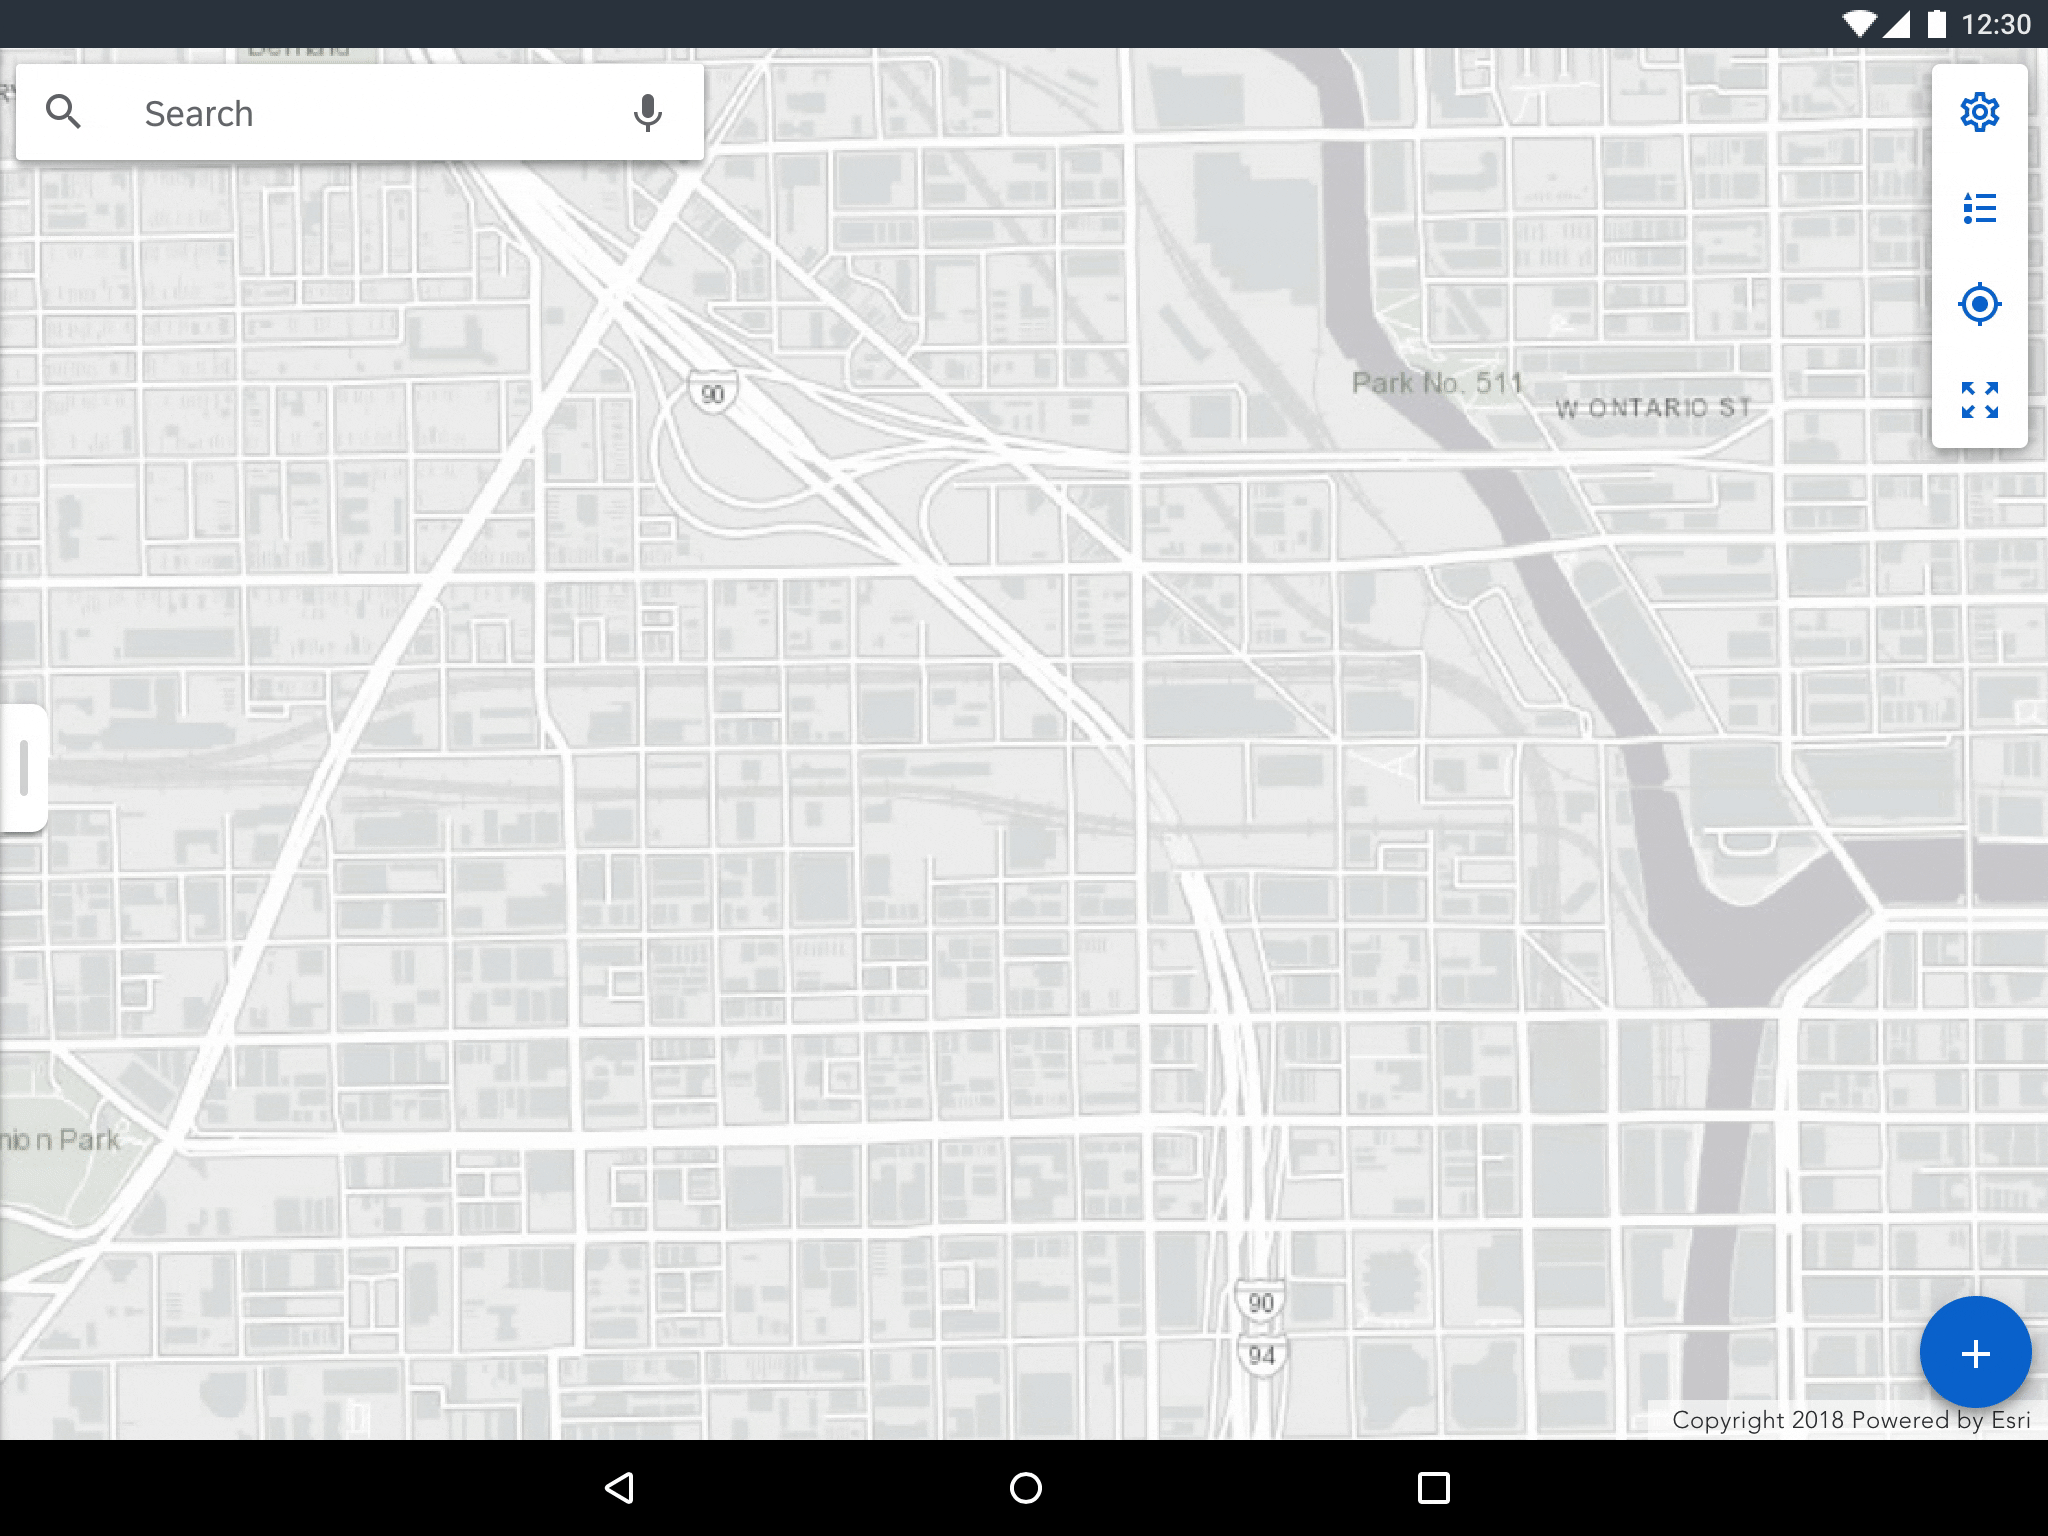Viewport: 2048px width, 1536px height.
Task: Expand the settings options panel
Action: [x=1980, y=113]
